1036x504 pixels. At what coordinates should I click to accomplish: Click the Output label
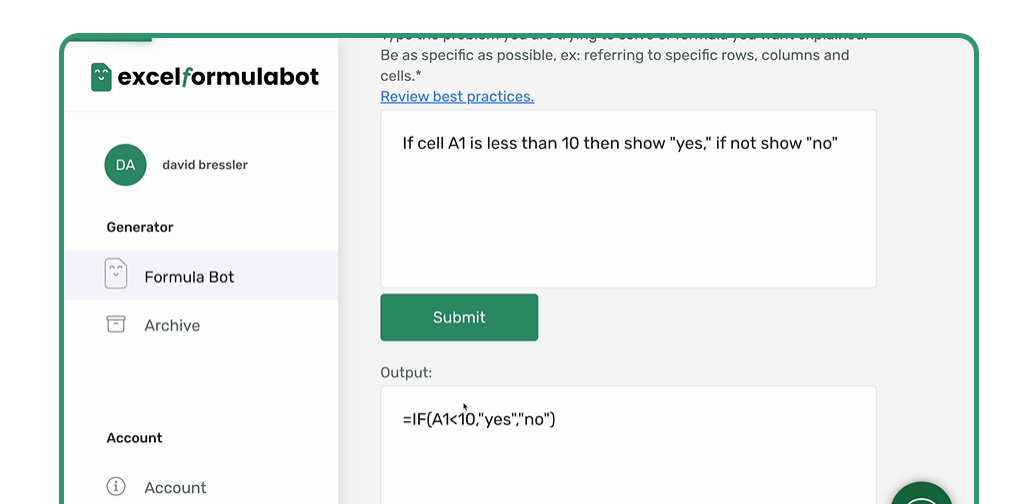click(x=406, y=372)
